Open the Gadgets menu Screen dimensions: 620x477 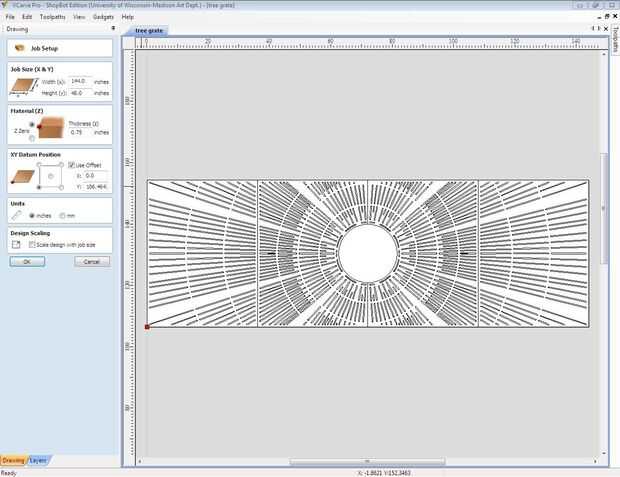pyautogui.click(x=103, y=17)
